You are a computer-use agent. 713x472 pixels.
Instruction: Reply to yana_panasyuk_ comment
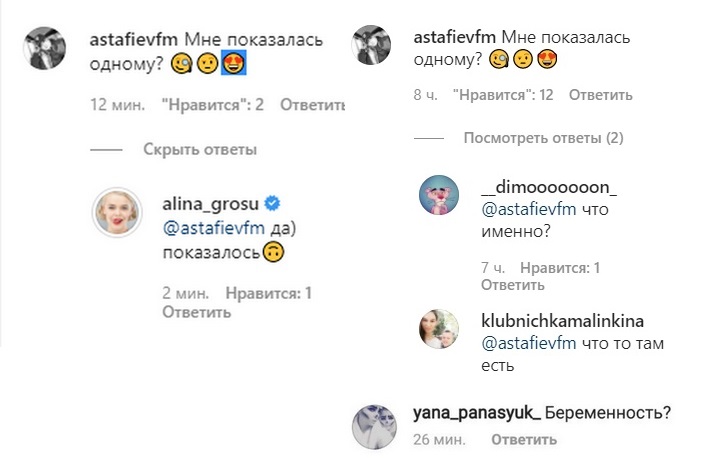[x=523, y=438]
